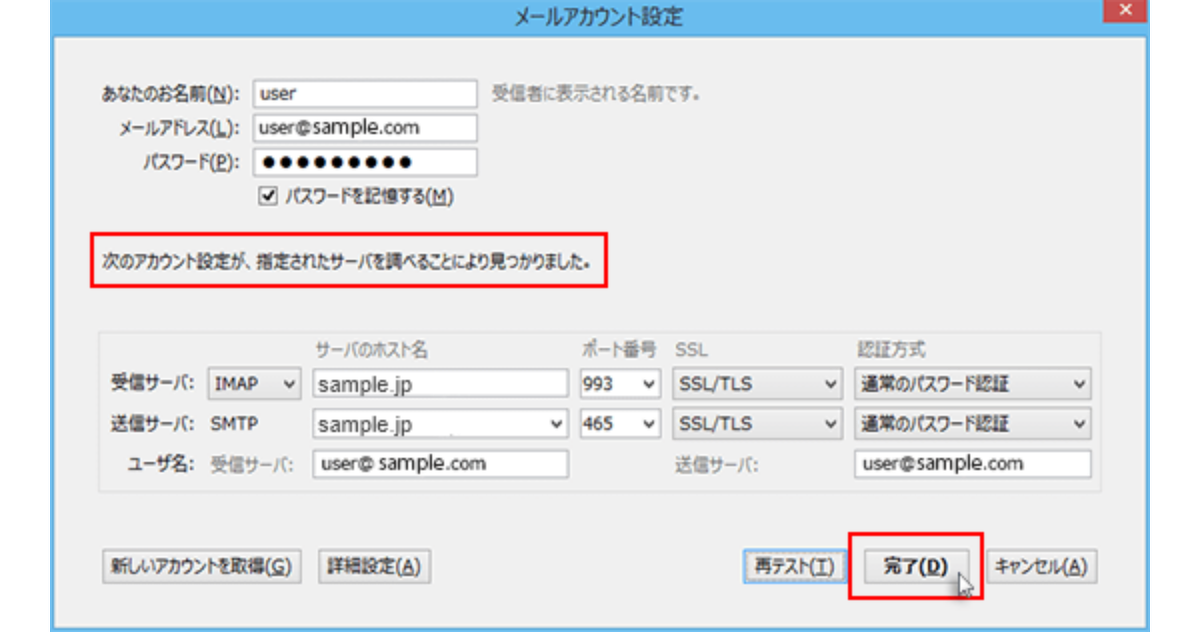Click 新しいアカウントを取得 button
This screenshot has height=632, width=1200.
199,566
